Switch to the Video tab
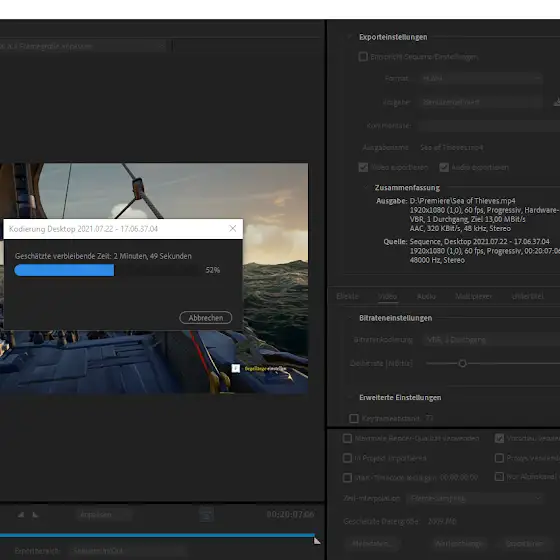 click(x=388, y=296)
